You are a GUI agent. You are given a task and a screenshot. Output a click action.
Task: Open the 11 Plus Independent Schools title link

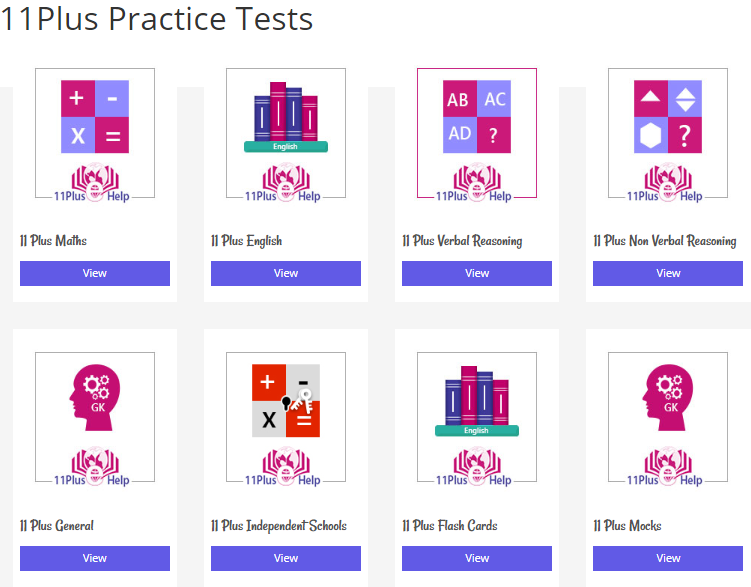(x=279, y=526)
